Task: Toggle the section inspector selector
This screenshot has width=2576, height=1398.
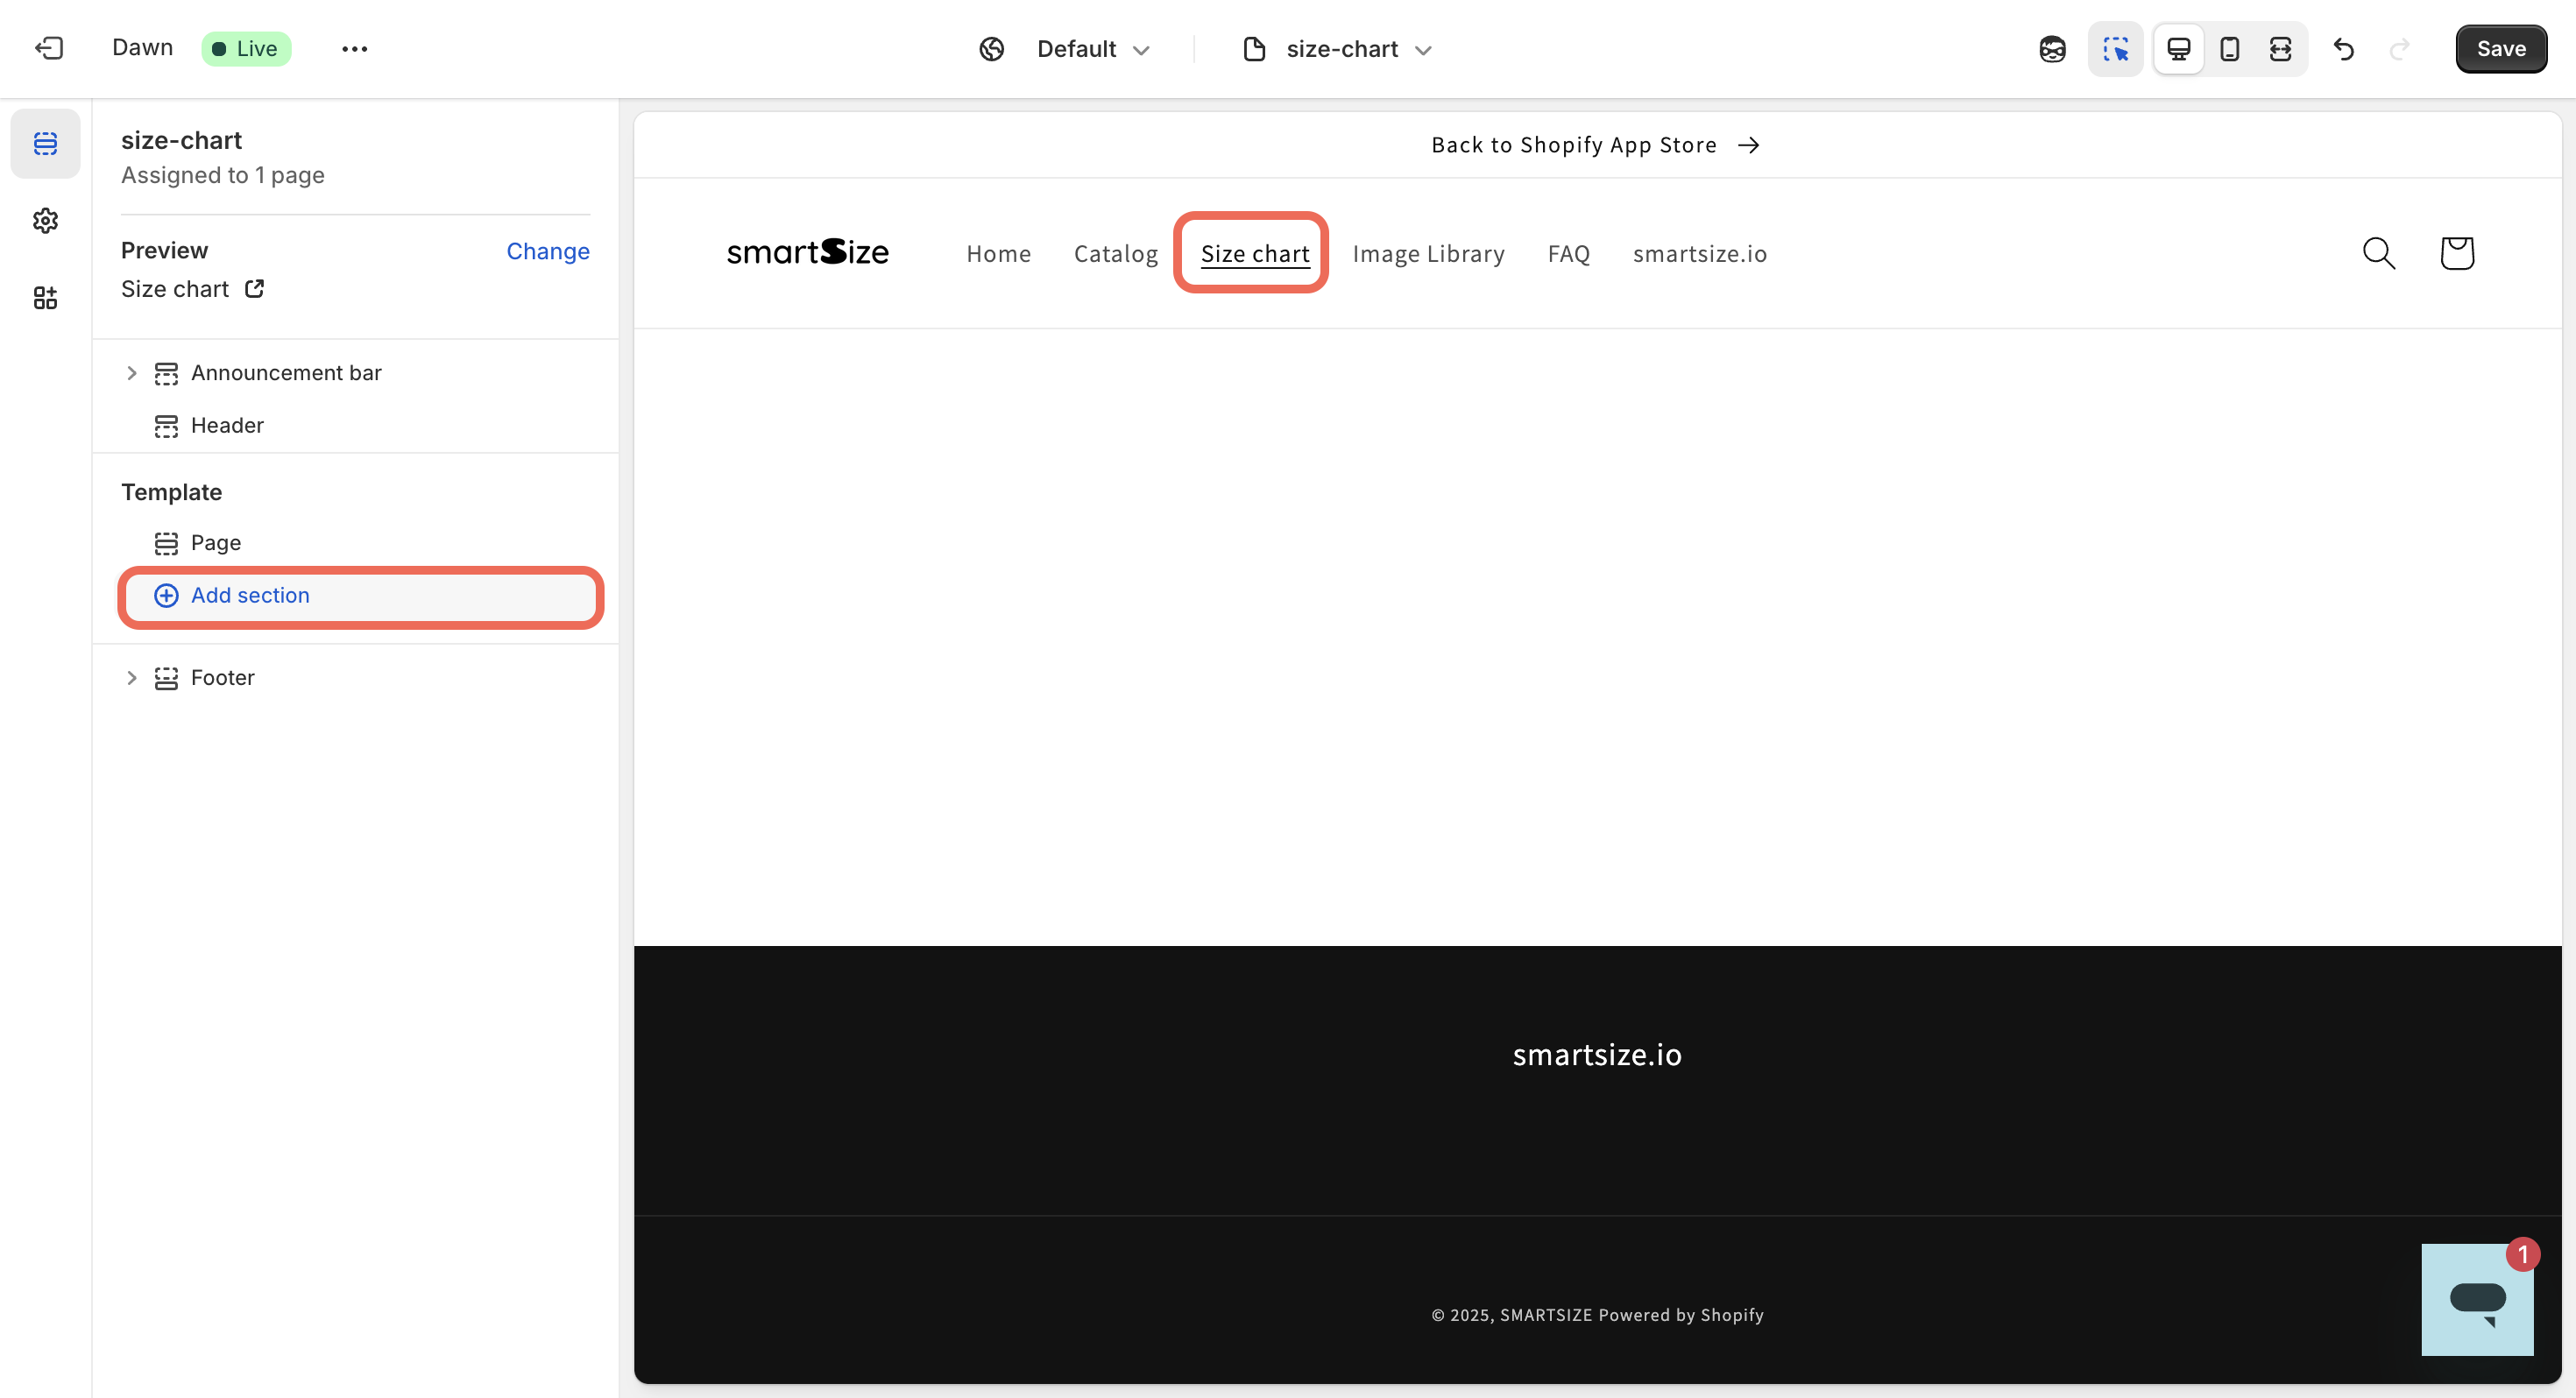Action: coord(2114,48)
